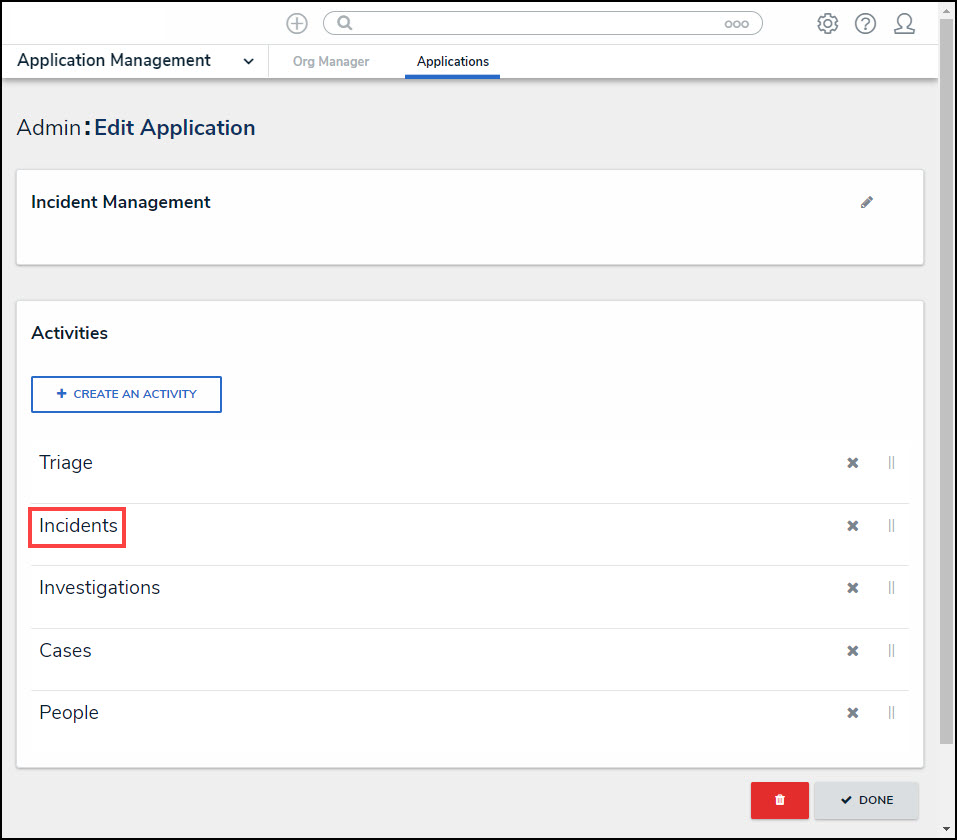The image size is (957, 840).
Task: Remove the Incidents activity with X
Action: [853, 526]
